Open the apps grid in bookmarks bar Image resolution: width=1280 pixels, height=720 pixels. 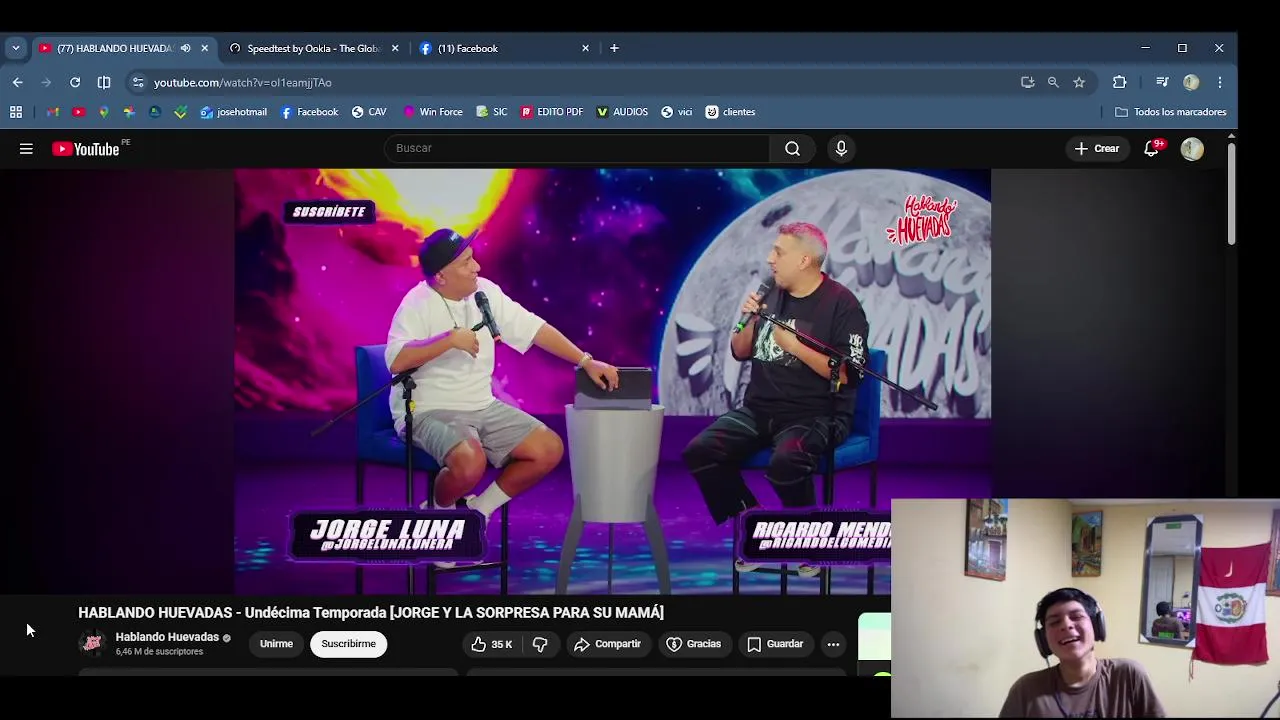[16, 112]
